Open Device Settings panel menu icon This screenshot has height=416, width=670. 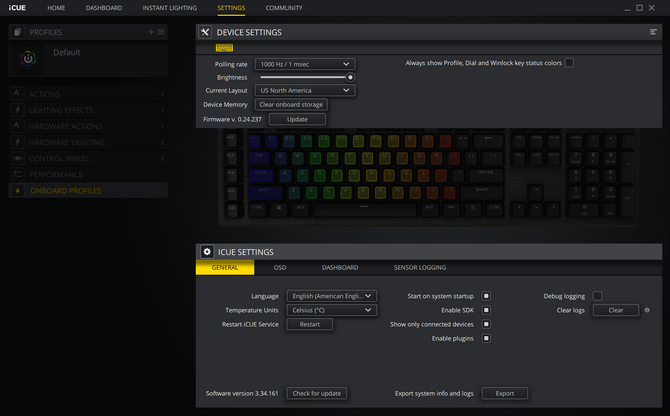click(653, 32)
